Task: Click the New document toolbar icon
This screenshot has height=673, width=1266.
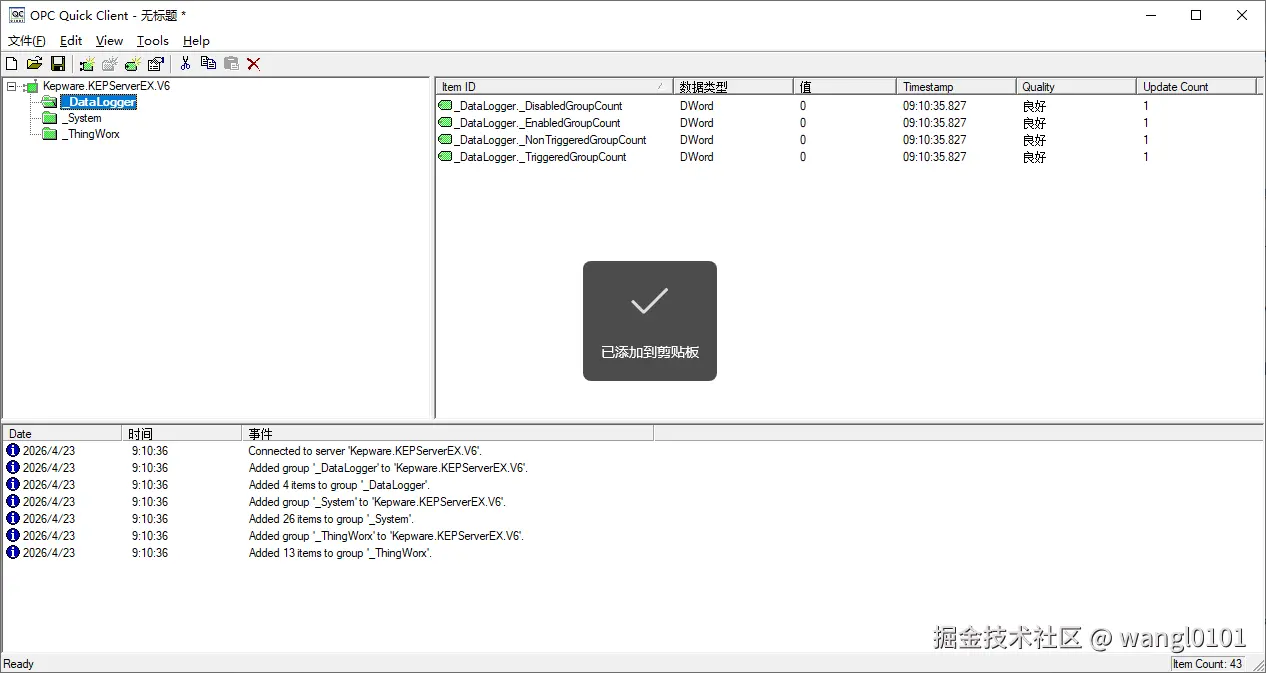Action: (x=12, y=64)
